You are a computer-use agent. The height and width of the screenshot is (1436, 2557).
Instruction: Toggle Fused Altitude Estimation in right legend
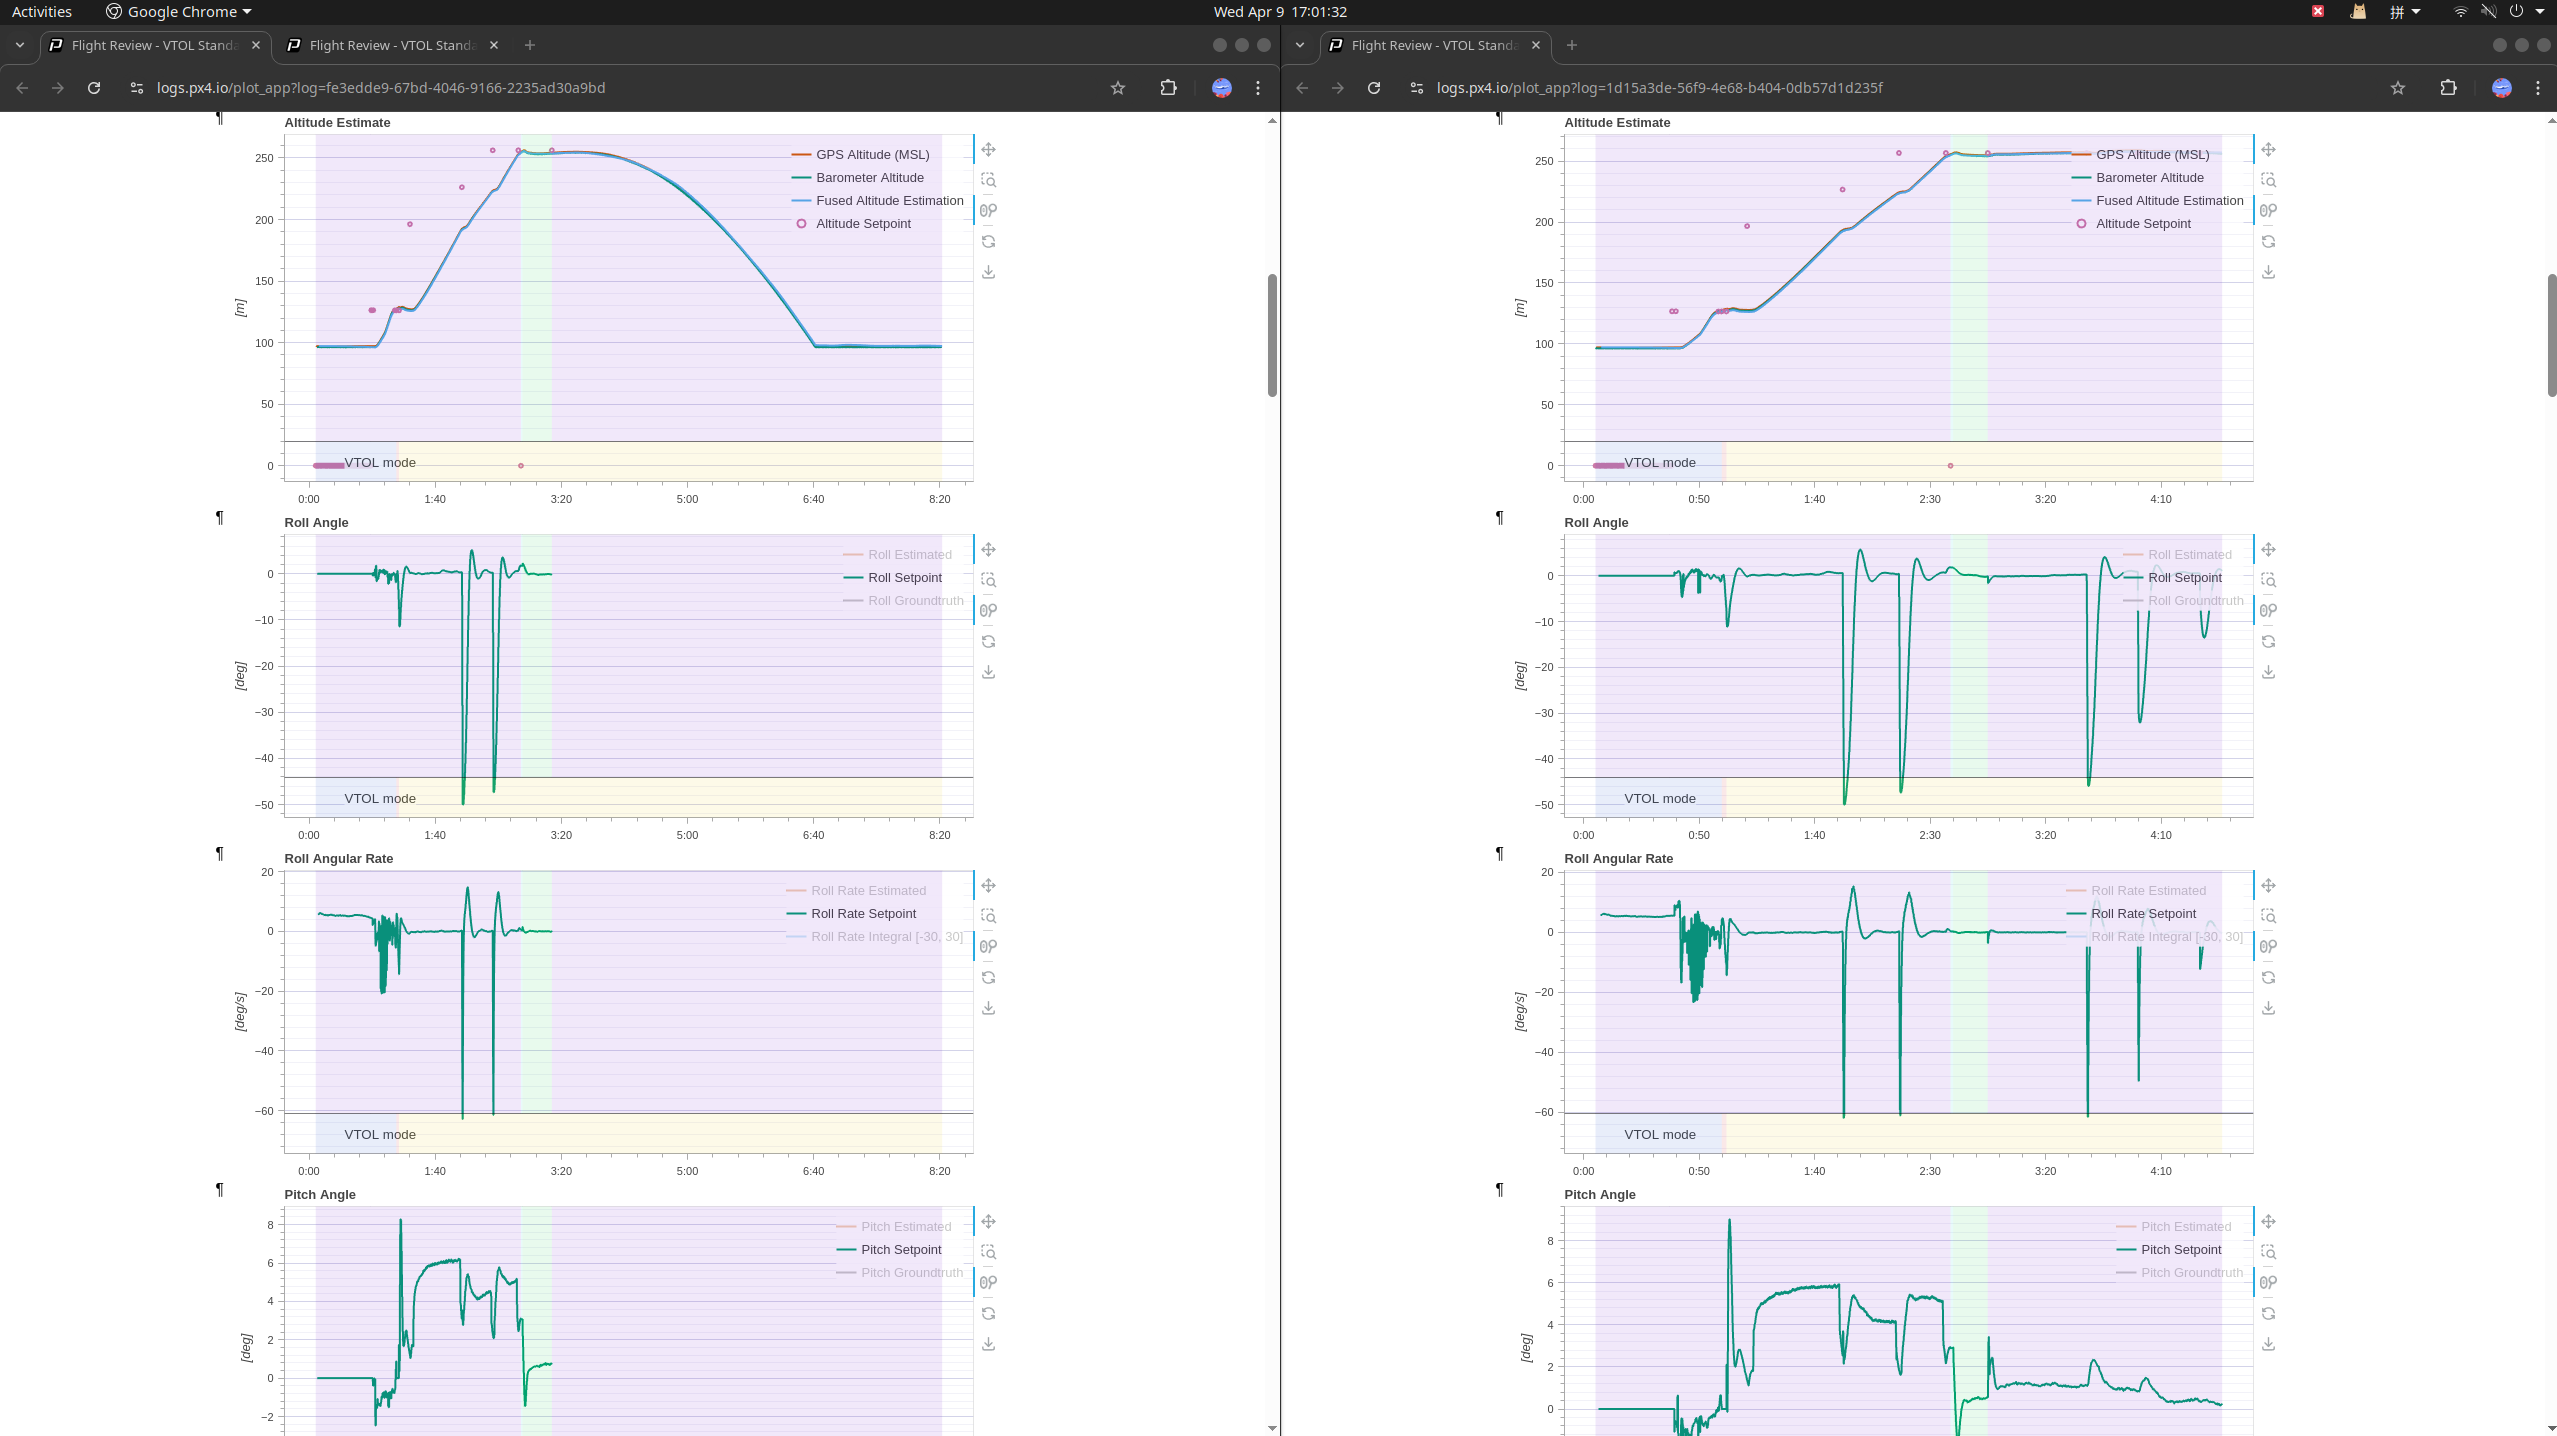coord(2158,200)
